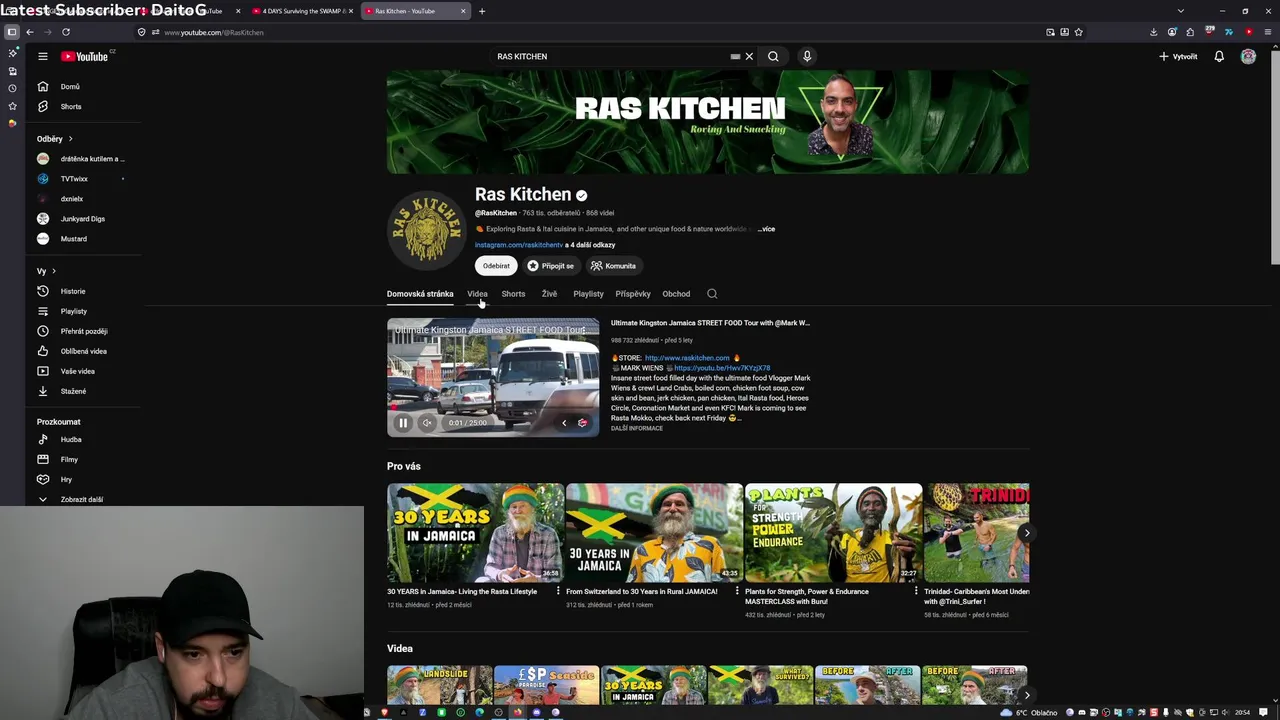Click the Vytvořit button

1178,56
